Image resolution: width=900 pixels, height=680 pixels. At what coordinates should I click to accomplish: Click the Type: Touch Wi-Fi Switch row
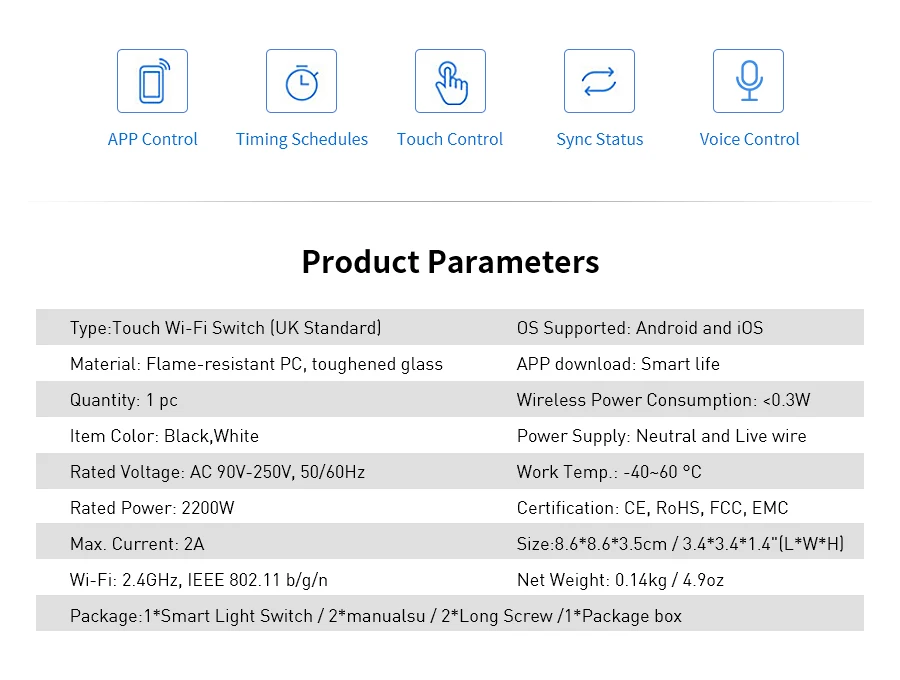226,328
